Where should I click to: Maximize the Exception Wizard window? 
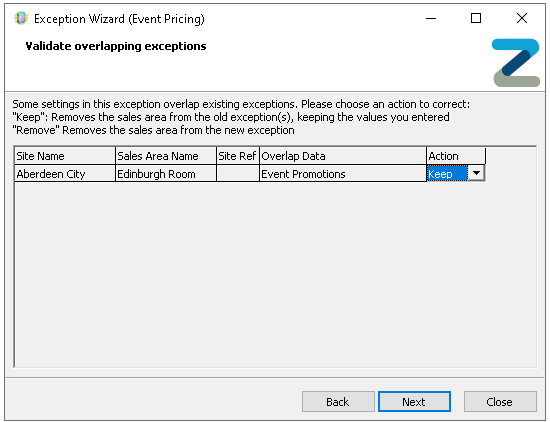point(476,18)
